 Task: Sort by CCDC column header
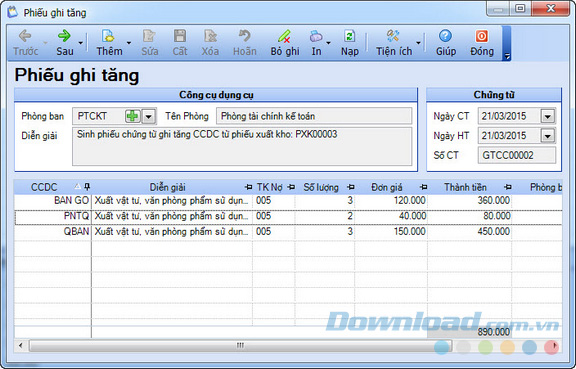click(x=44, y=187)
